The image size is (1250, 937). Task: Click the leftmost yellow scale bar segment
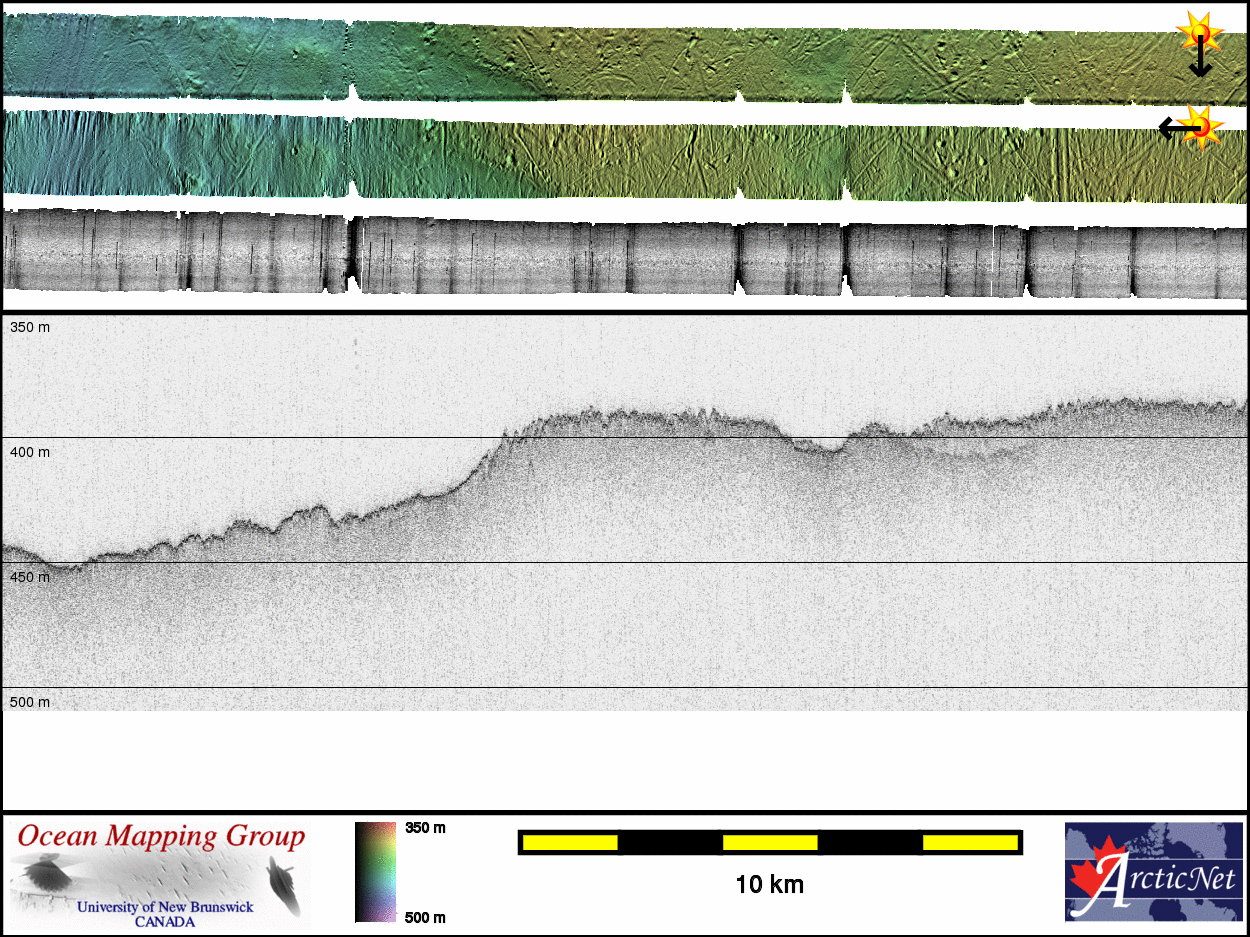click(570, 843)
